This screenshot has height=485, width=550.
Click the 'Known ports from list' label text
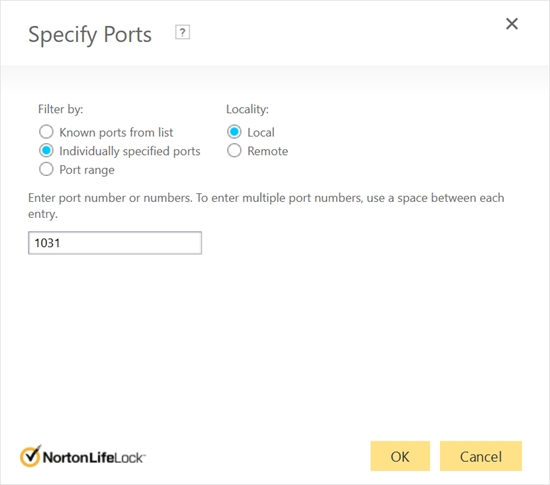[116, 133]
